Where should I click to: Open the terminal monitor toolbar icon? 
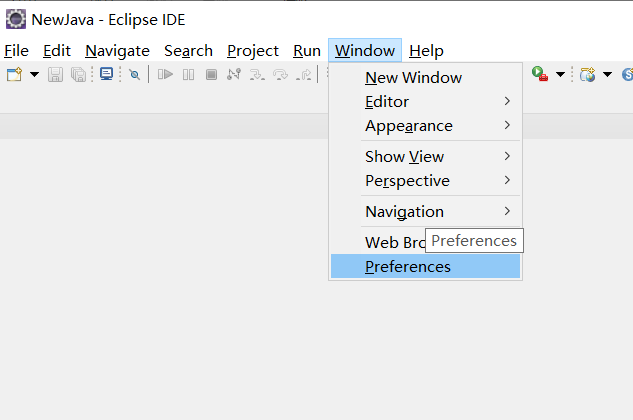coord(106,74)
